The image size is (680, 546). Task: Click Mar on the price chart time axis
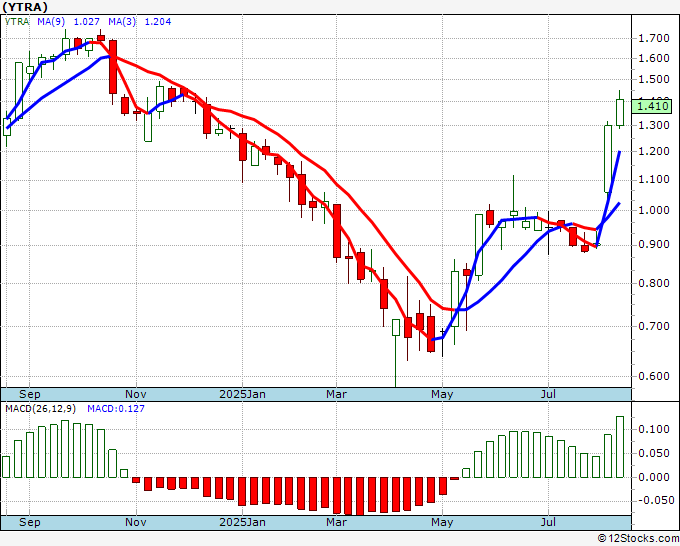click(x=337, y=394)
